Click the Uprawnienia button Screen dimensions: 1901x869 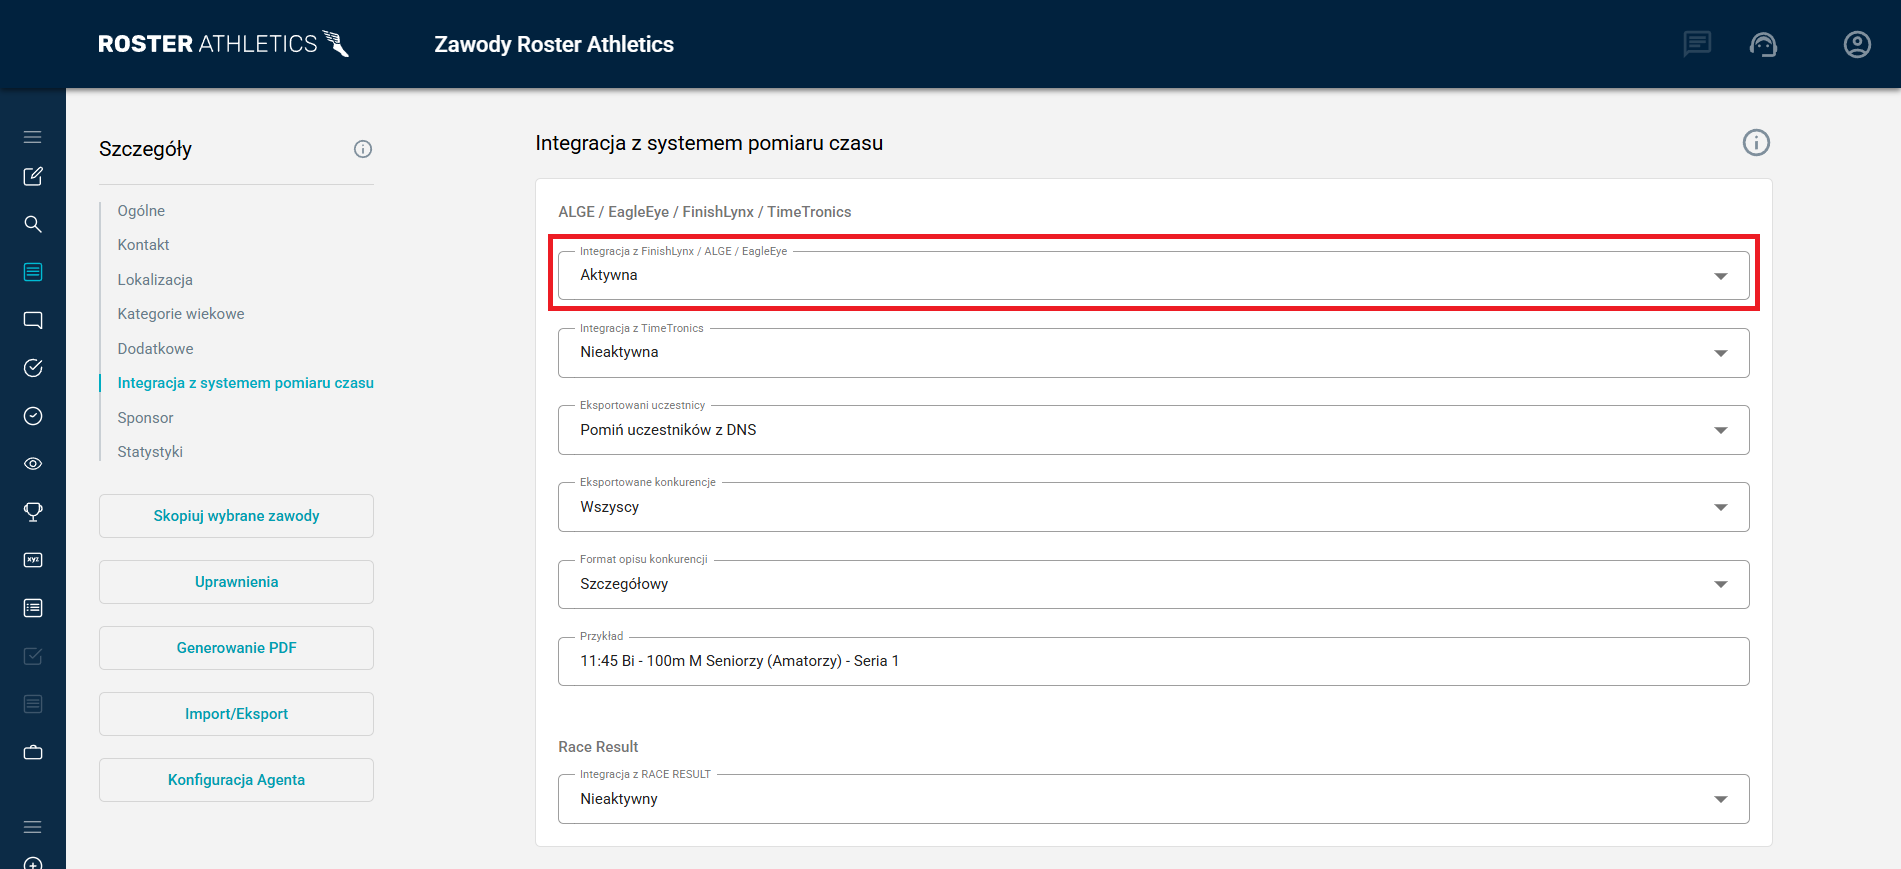coord(236,582)
